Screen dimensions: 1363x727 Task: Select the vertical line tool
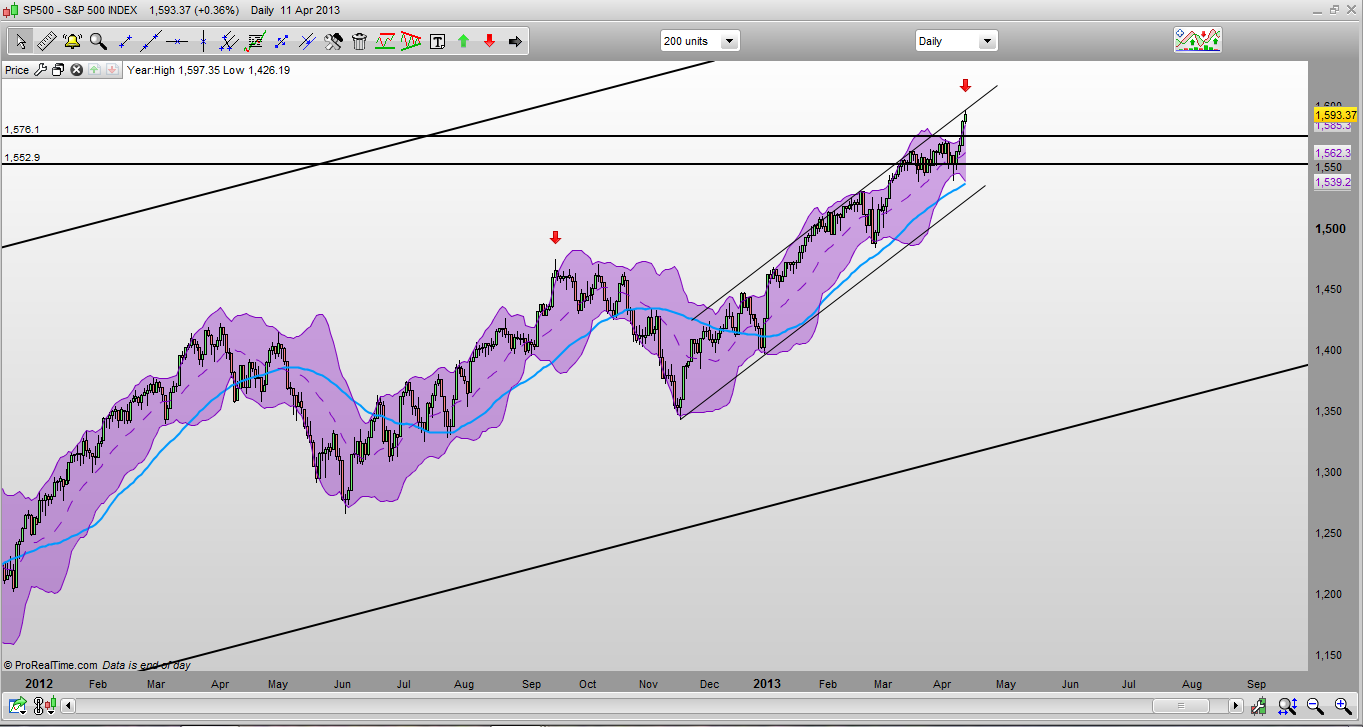point(203,41)
